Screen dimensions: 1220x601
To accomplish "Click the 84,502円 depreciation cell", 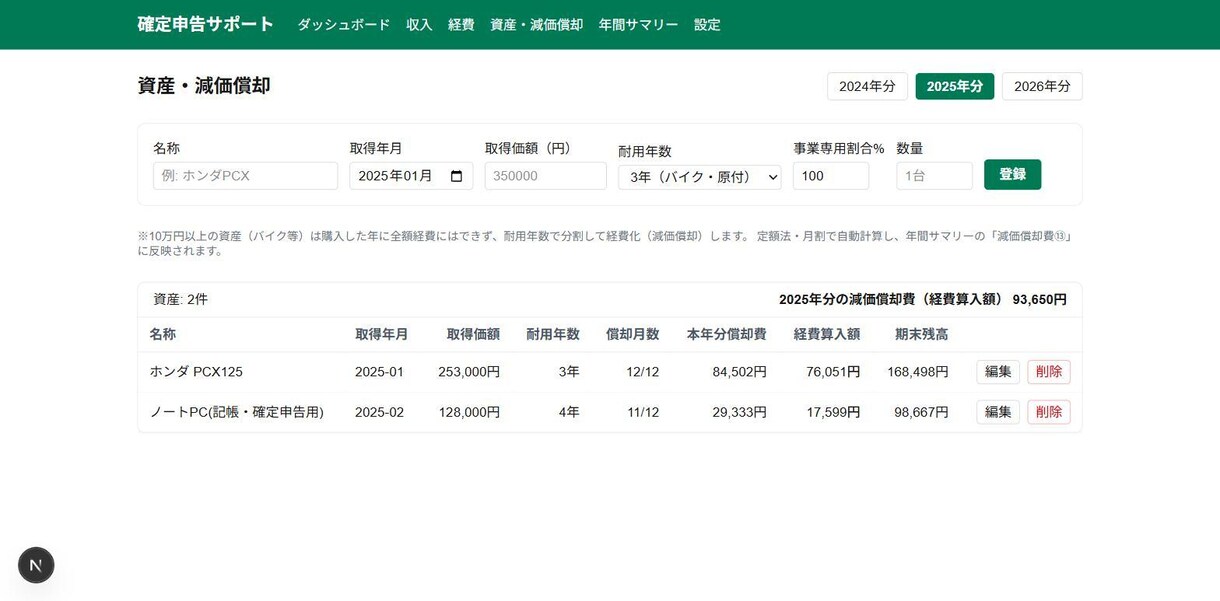I will pos(739,372).
